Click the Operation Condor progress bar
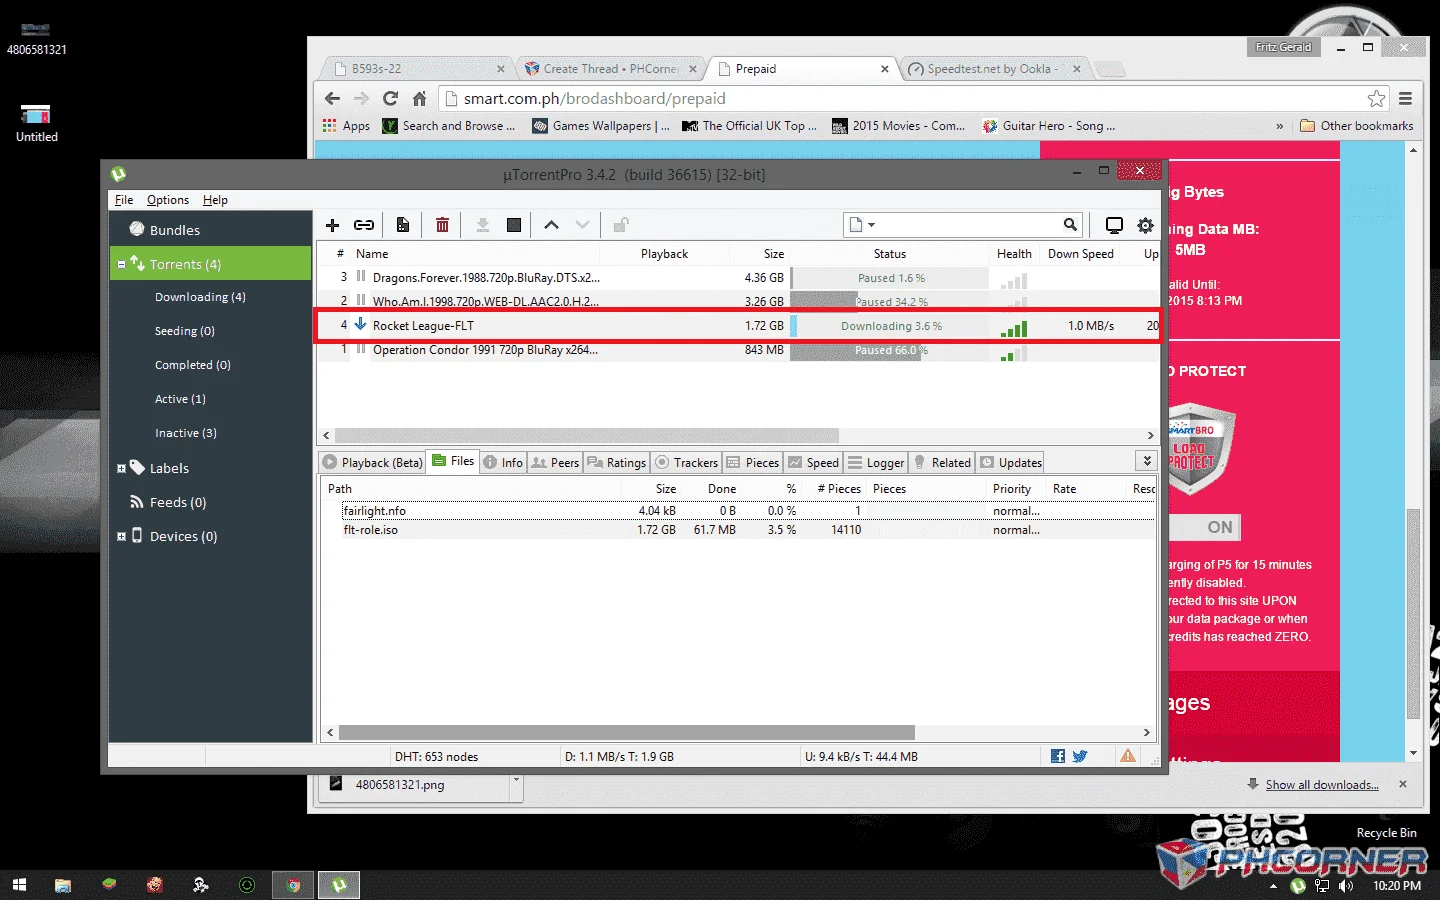The width and height of the screenshot is (1440, 900). click(890, 350)
